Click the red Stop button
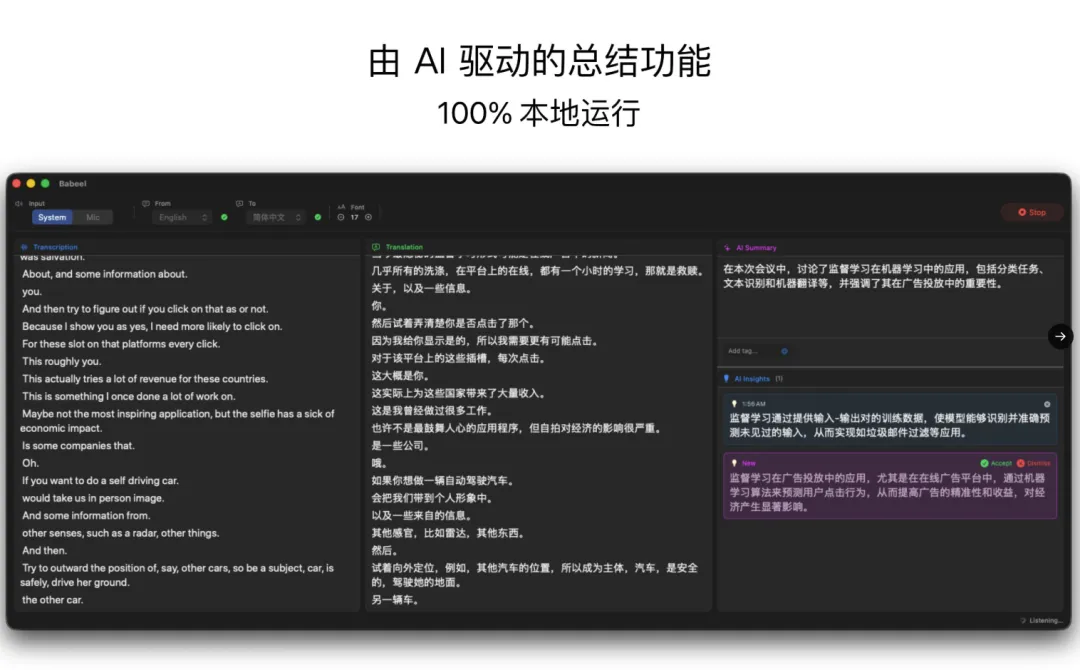The height and width of the screenshot is (670, 1080). pos(1033,212)
